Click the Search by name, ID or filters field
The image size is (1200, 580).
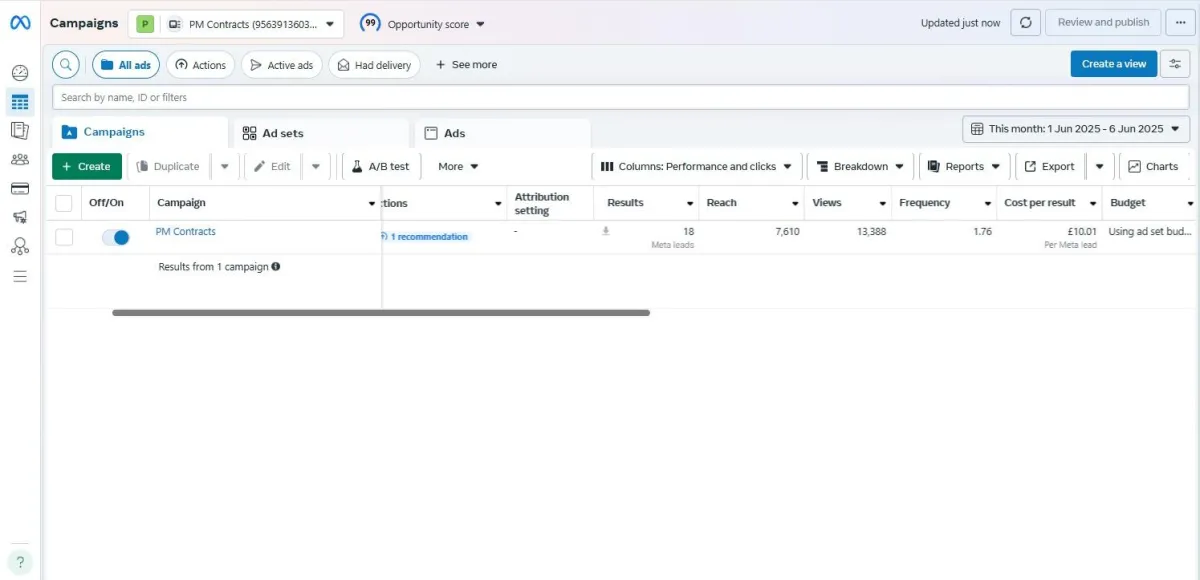(621, 98)
